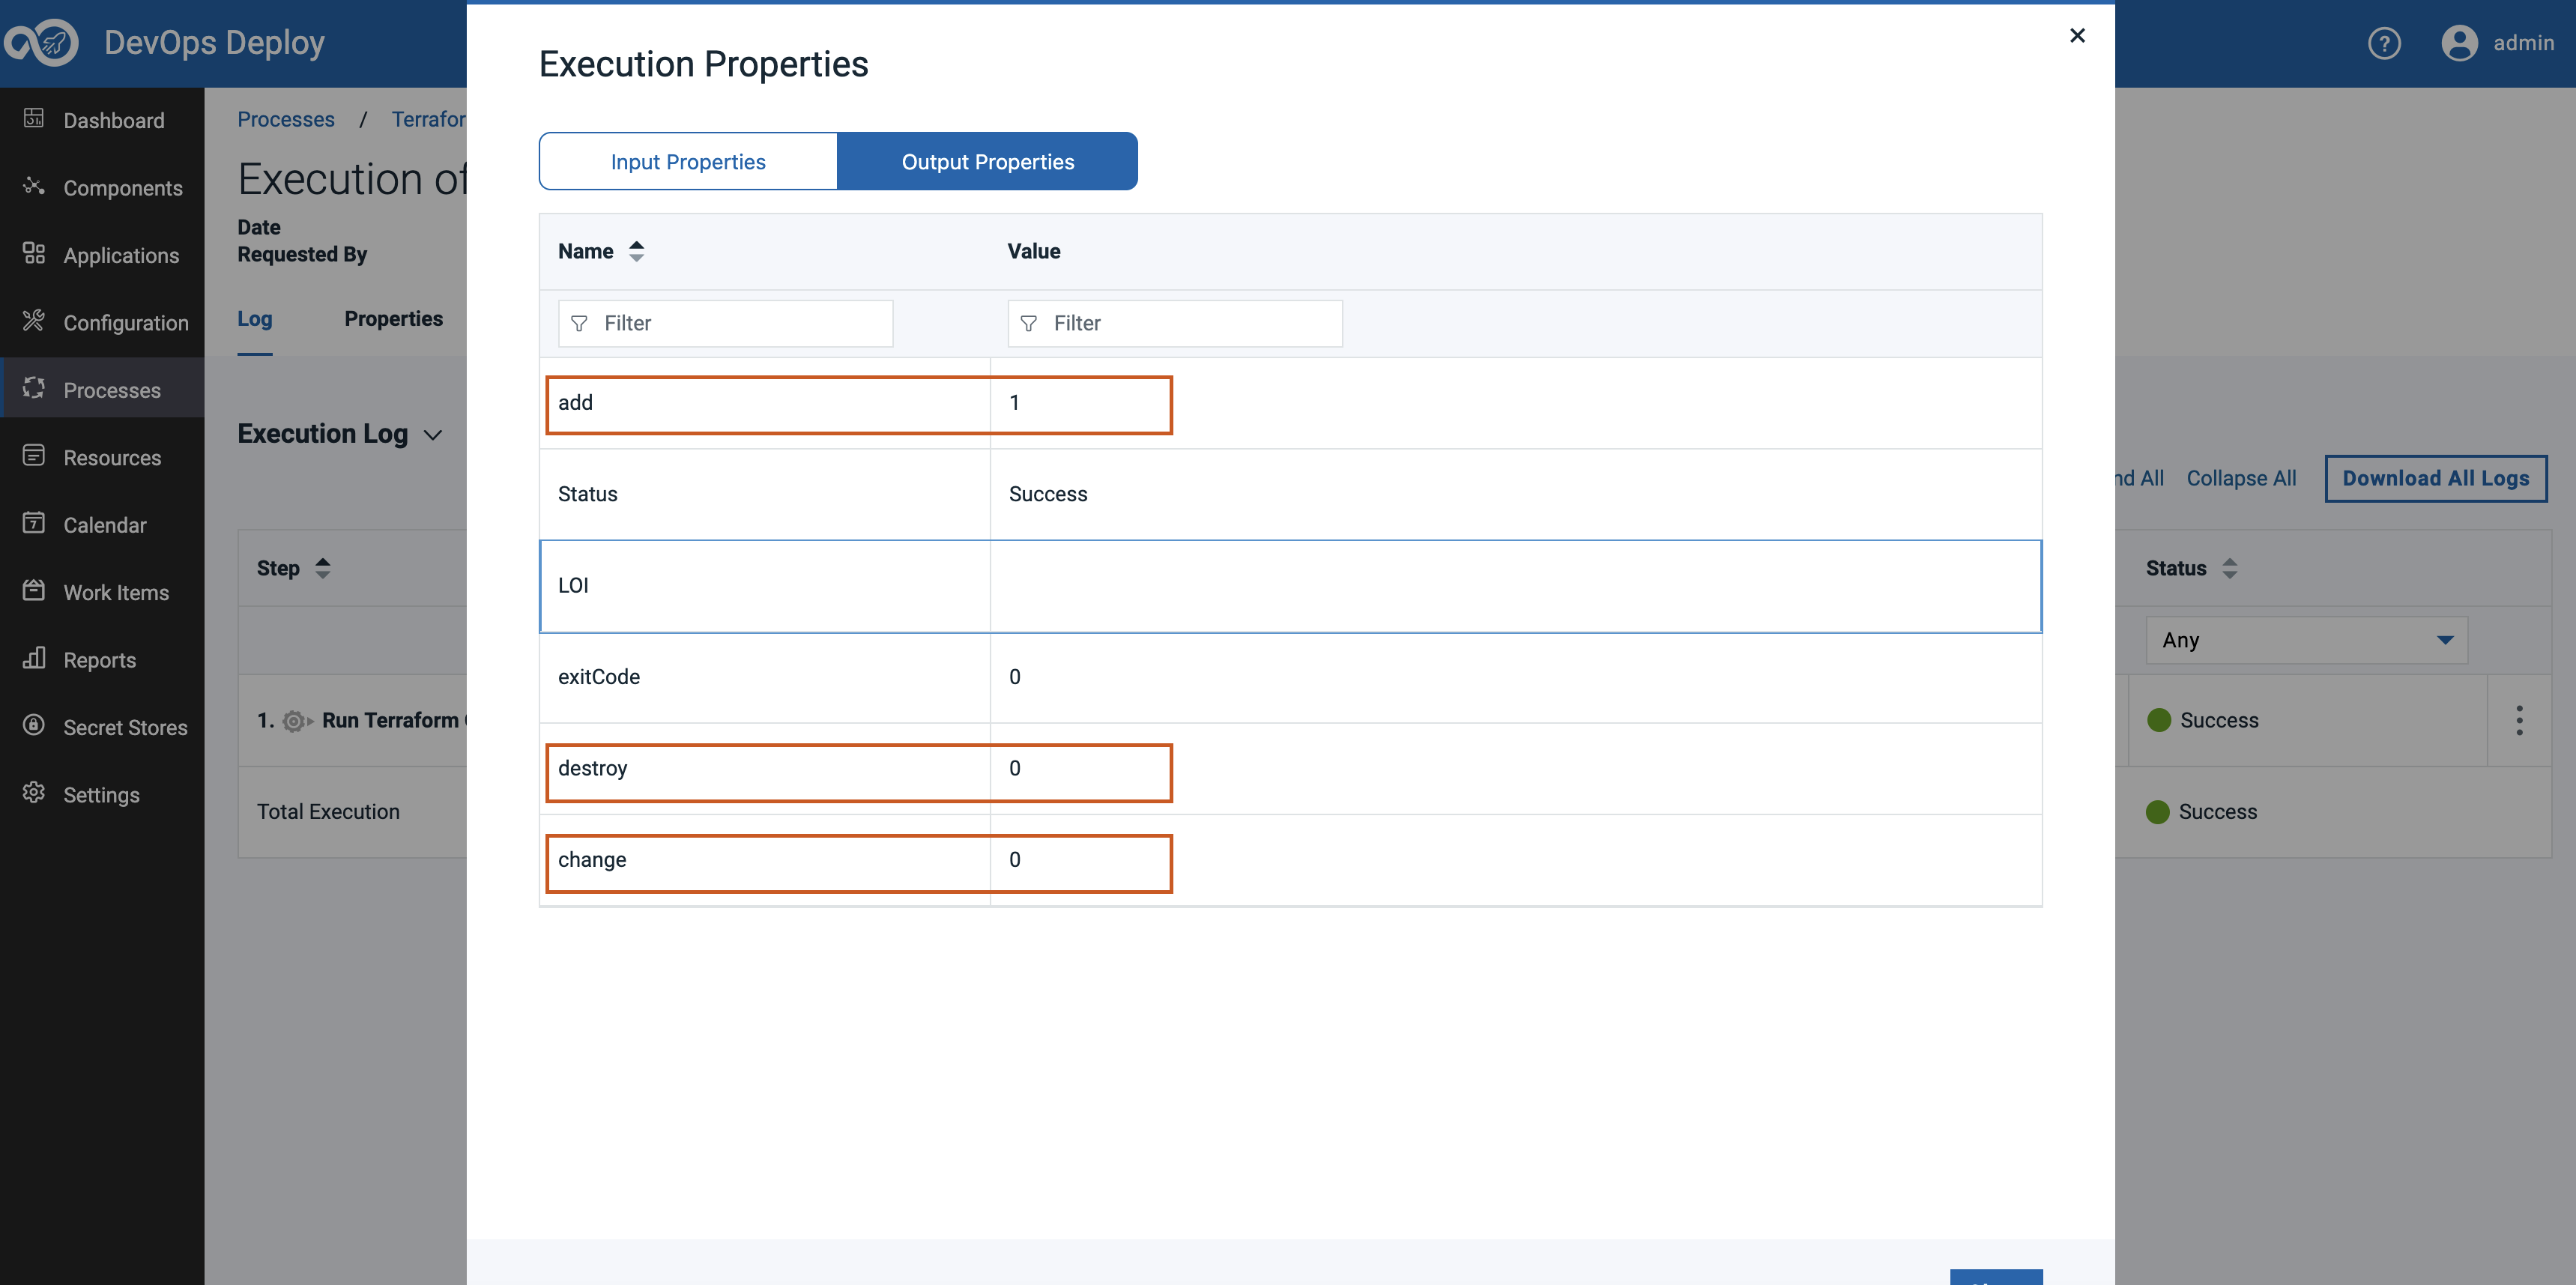Sort the log by Status column
Screen dimensions: 2576x1285
2229,568
